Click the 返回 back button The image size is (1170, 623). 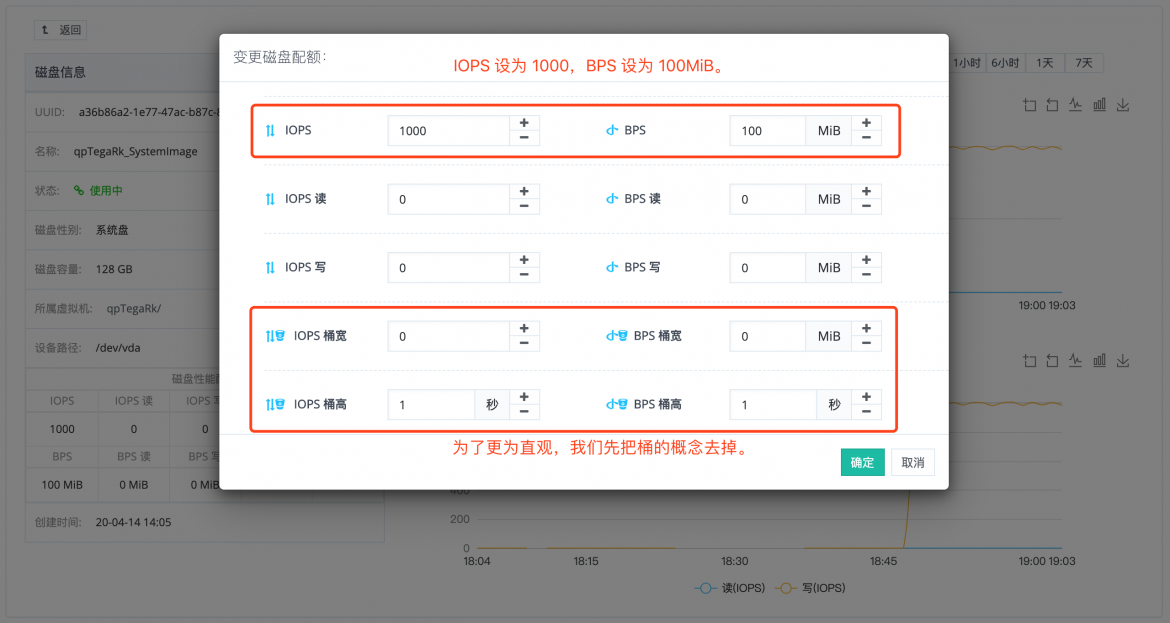60,30
